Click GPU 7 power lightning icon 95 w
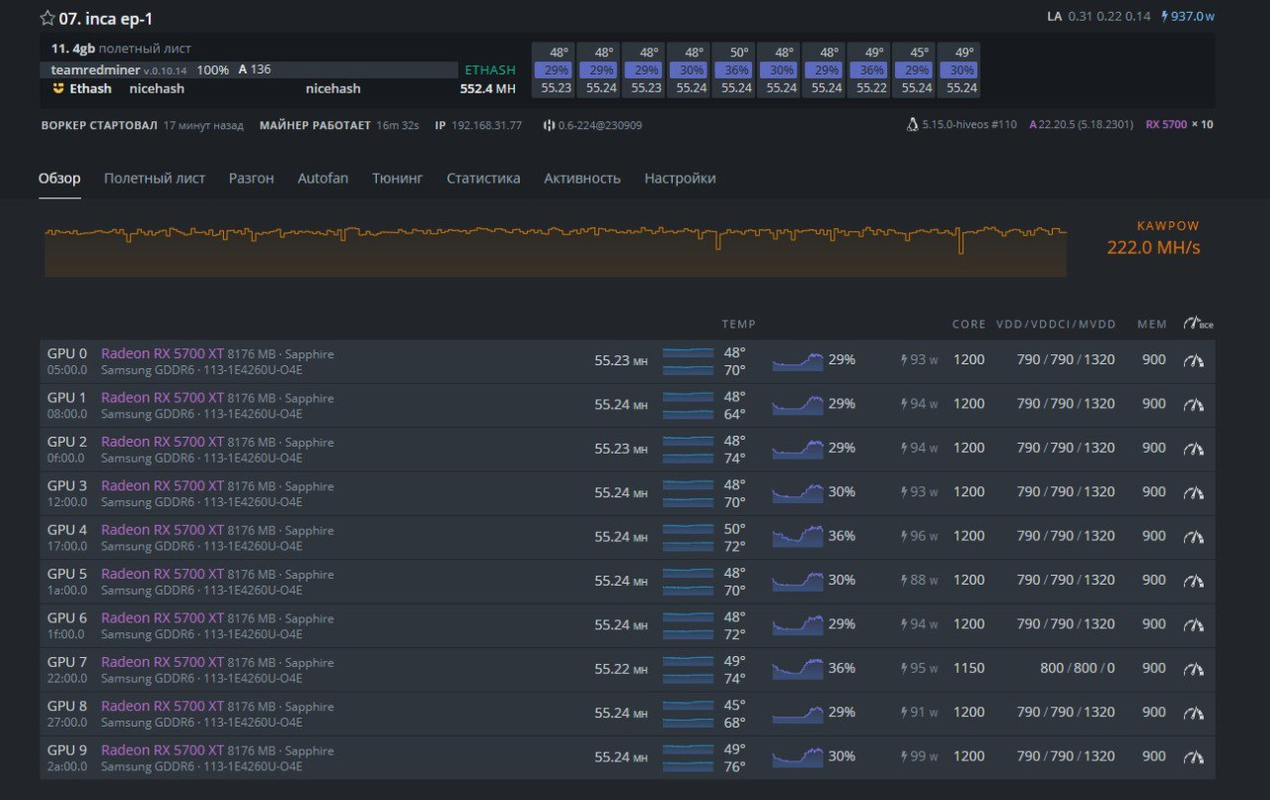The width and height of the screenshot is (1270, 800). [x=904, y=668]
